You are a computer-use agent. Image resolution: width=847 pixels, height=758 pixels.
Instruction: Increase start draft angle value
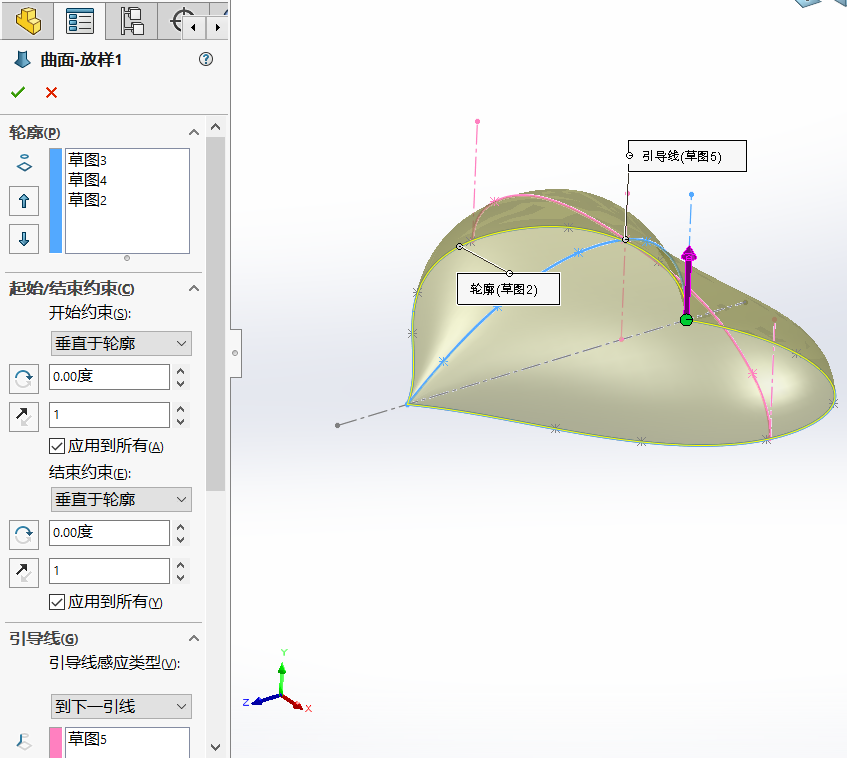pos(181,371)
